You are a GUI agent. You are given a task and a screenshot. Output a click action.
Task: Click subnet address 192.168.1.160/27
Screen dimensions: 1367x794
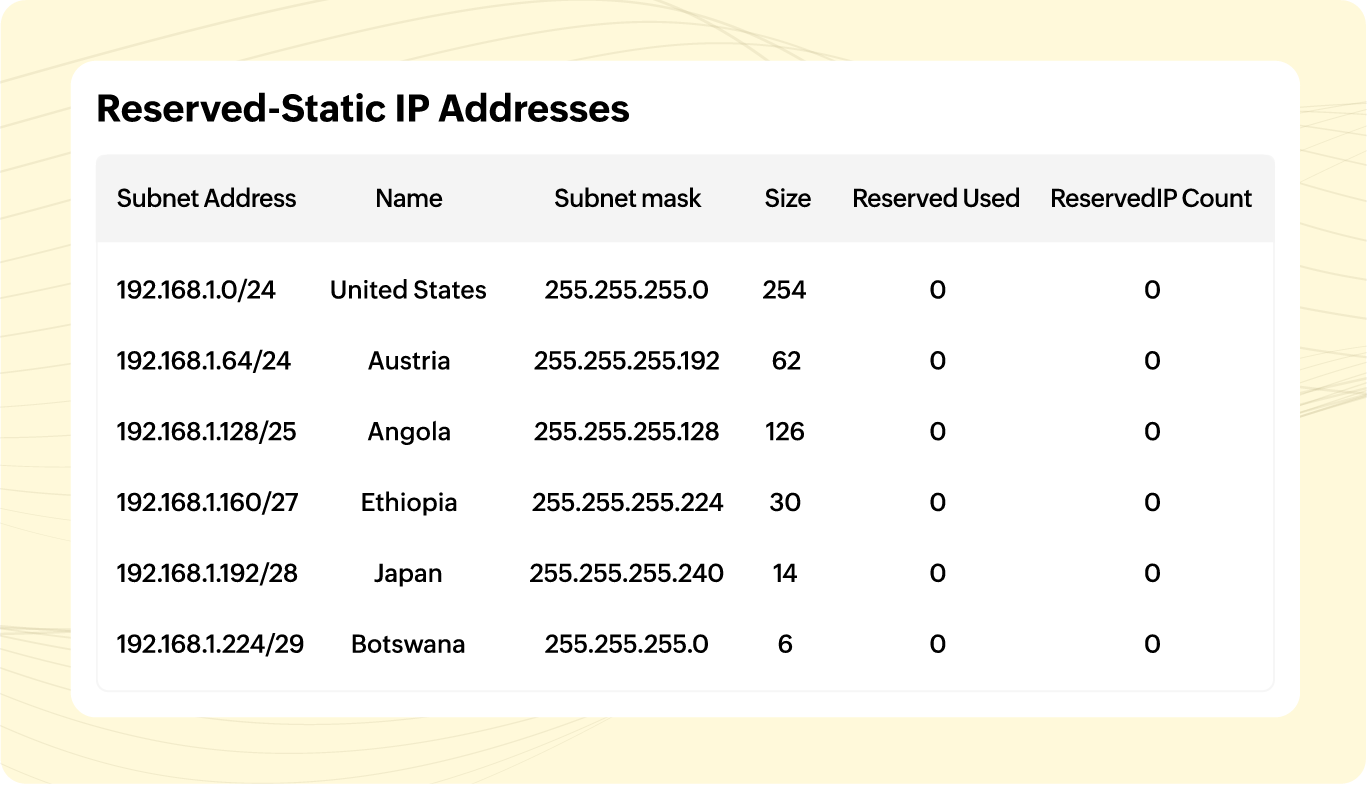(207, 502)
